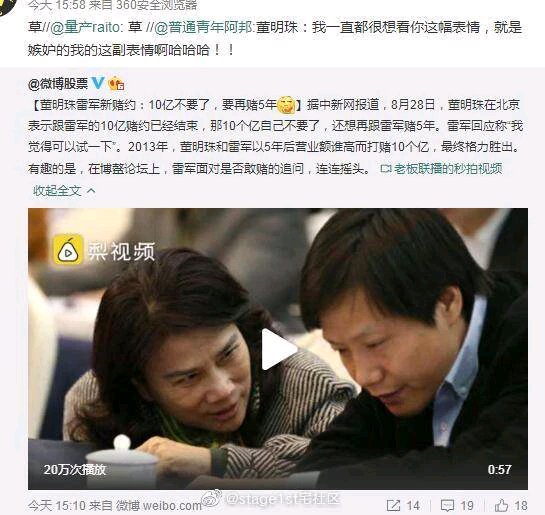Open the 老板联播的秒拍视频 video link
The image size is (545, 515).
click(441, 169)
